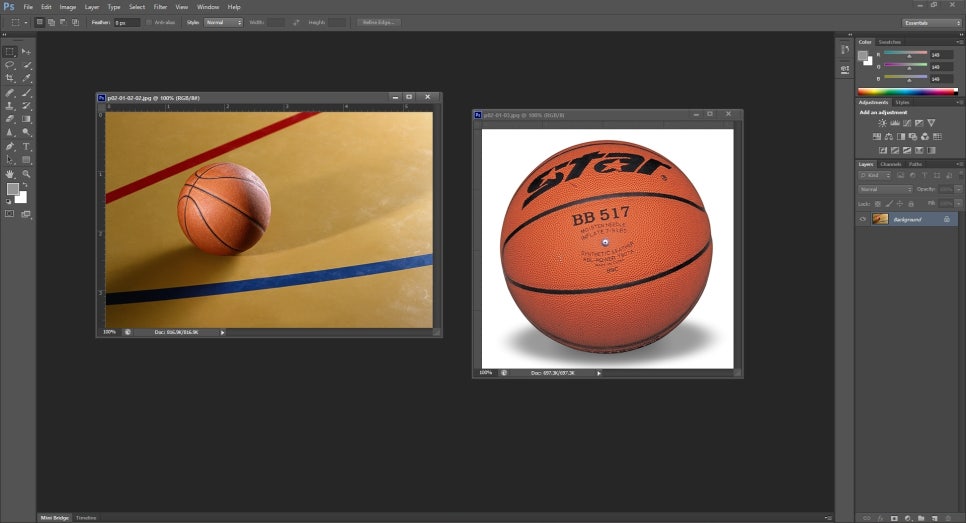Toggle lock transparent pixels in Layers
This screenshot has width=966, height=523.
coord(878,204)
